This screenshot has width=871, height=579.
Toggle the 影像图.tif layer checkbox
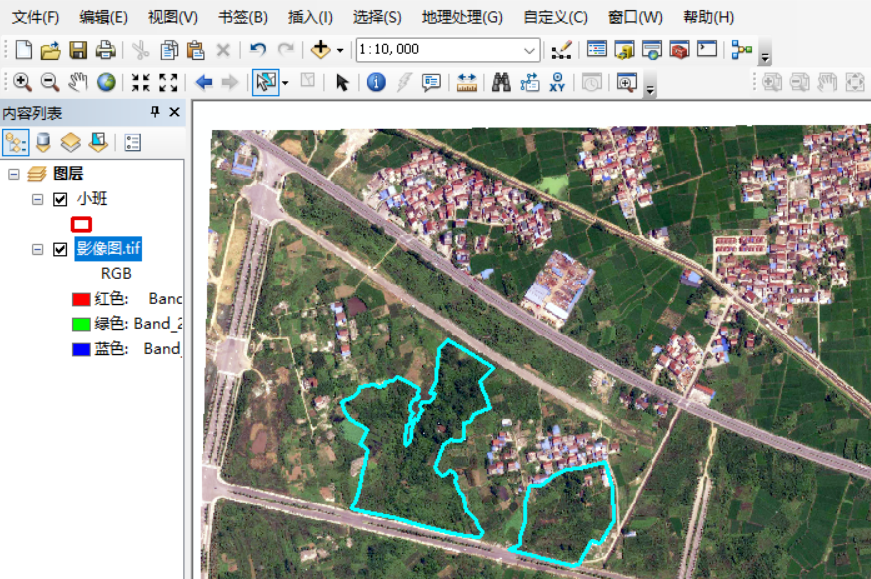click(x=60, y=249)
